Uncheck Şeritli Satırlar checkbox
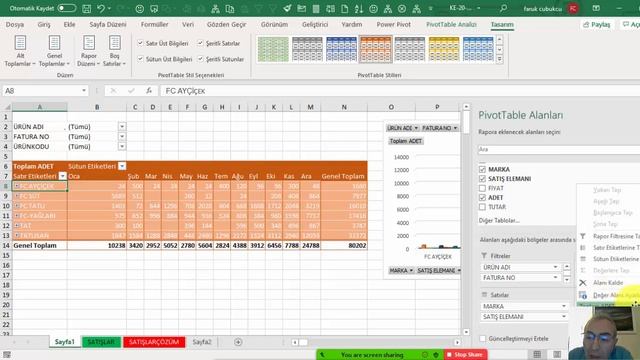This screenshot has height=360, width=640. coord(200,43)
